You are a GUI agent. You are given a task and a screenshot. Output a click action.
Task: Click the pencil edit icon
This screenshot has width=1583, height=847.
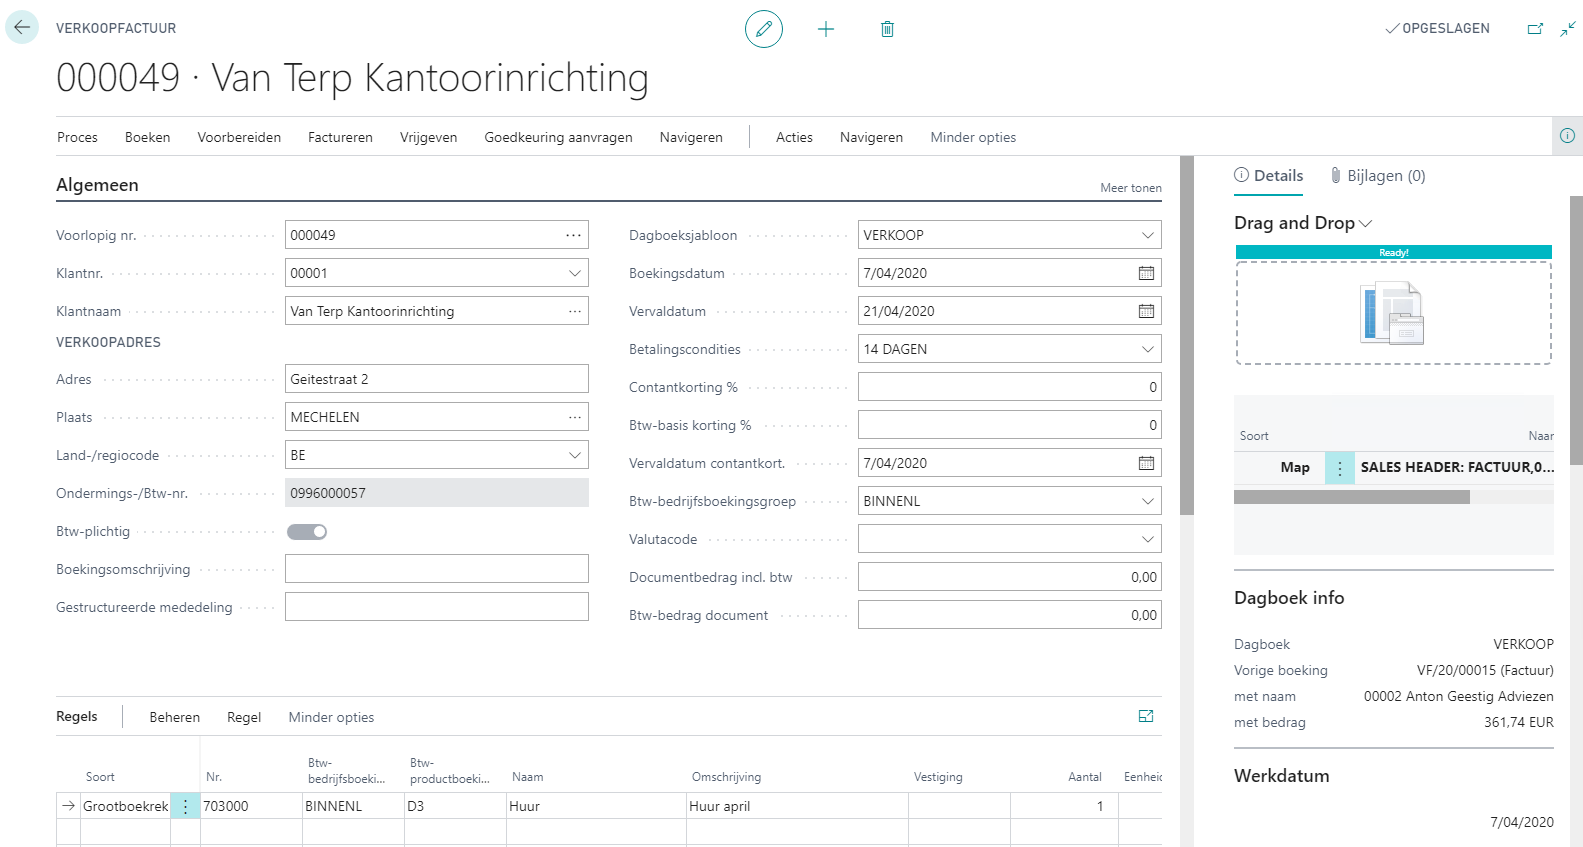tap(764, 29)
